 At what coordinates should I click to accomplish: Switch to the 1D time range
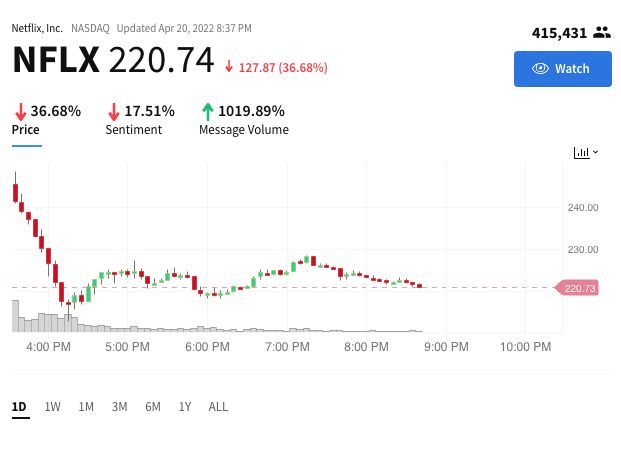click(19, 407)
